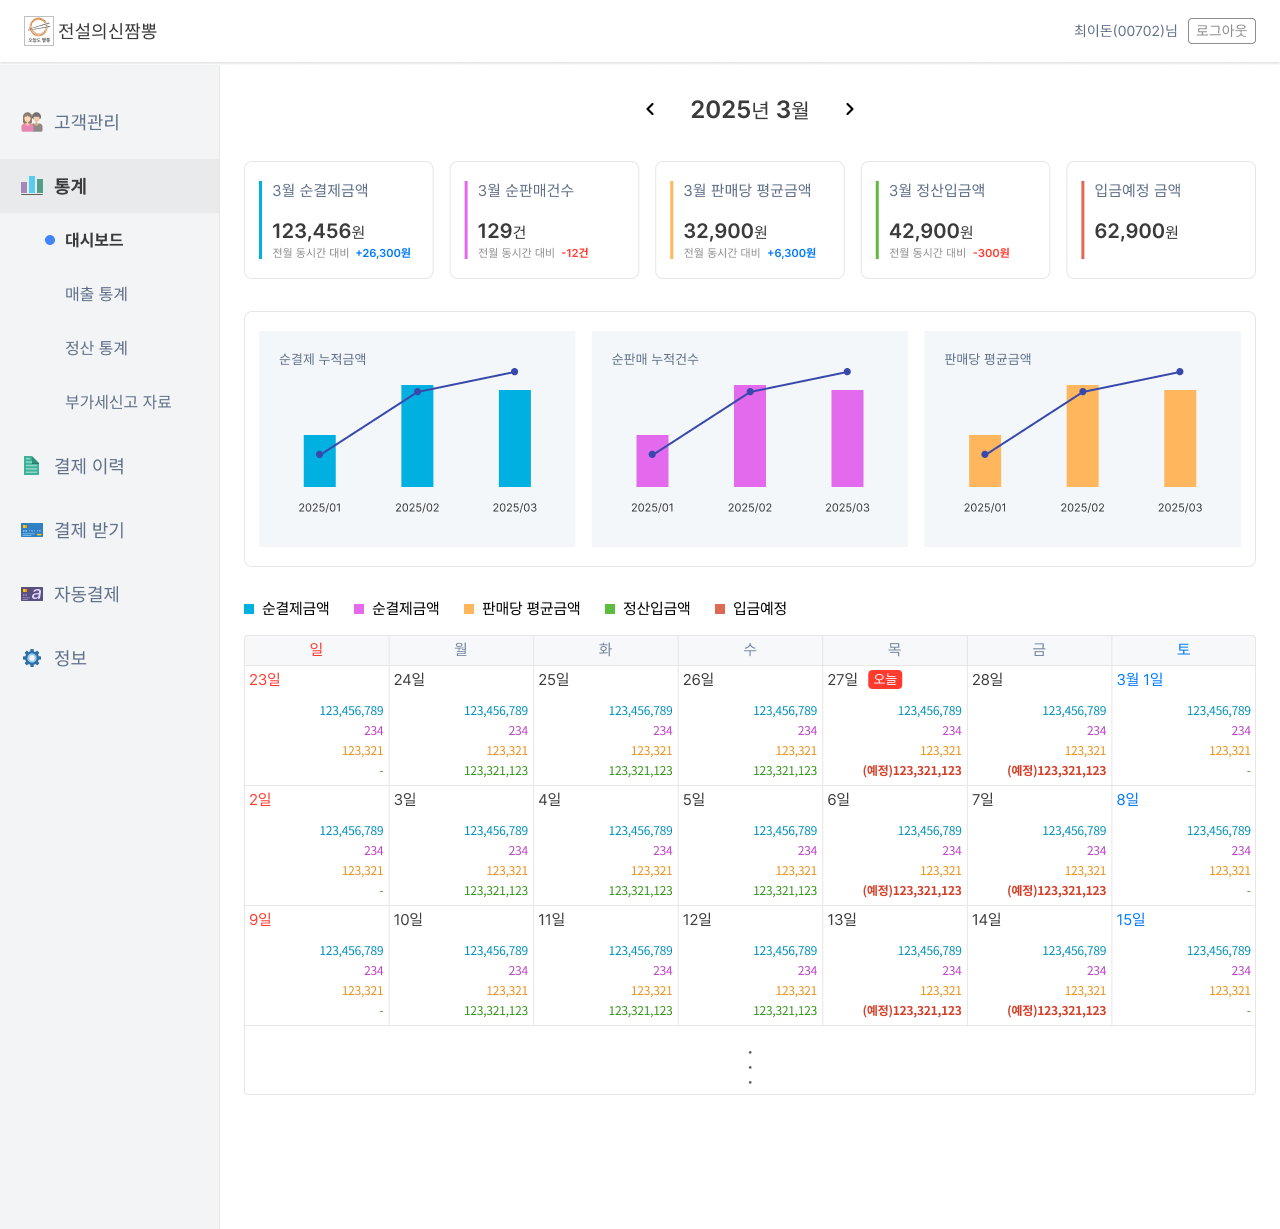Viewport: 1280px width, 1229px height.
Task: Select 부가세신고 자료 in the sidebar
Action: (x=118, y=402)
